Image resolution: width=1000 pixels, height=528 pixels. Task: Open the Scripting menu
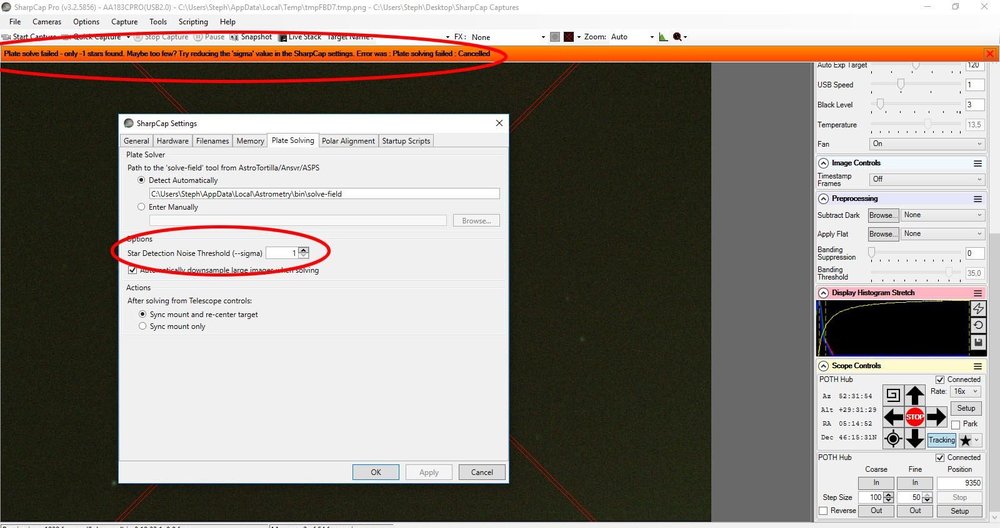point(193,22)
